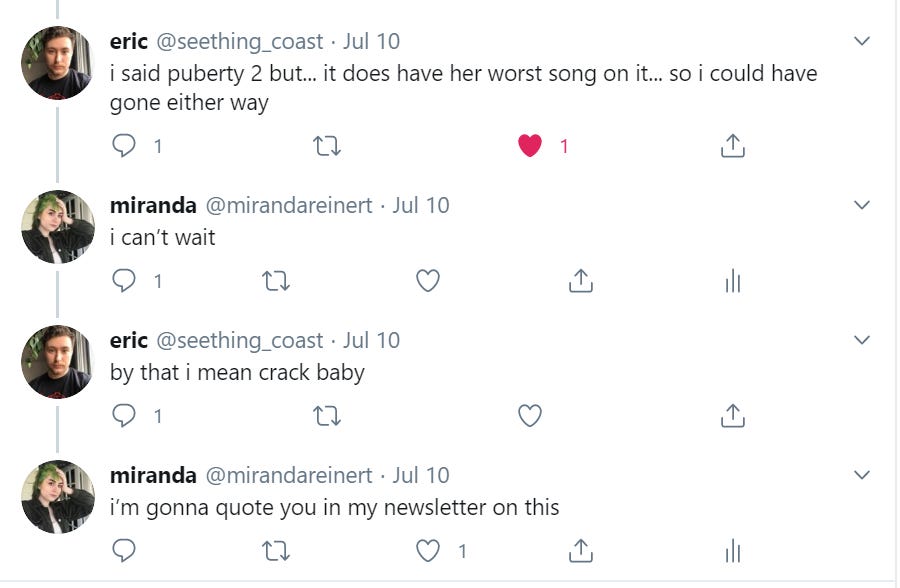Expand menu chevron on "i can't wait" tweet
This screenshot has width=900, height=588.
(862, 205)
